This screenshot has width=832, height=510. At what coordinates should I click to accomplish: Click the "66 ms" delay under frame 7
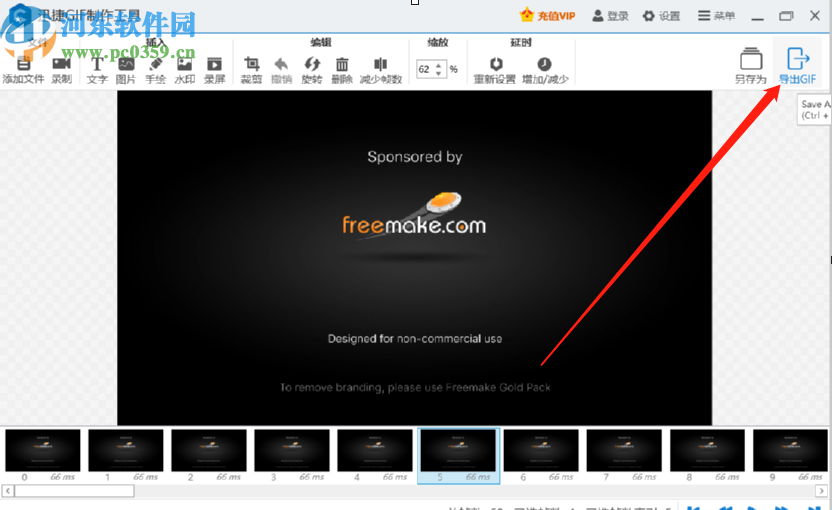click(644, 477)
